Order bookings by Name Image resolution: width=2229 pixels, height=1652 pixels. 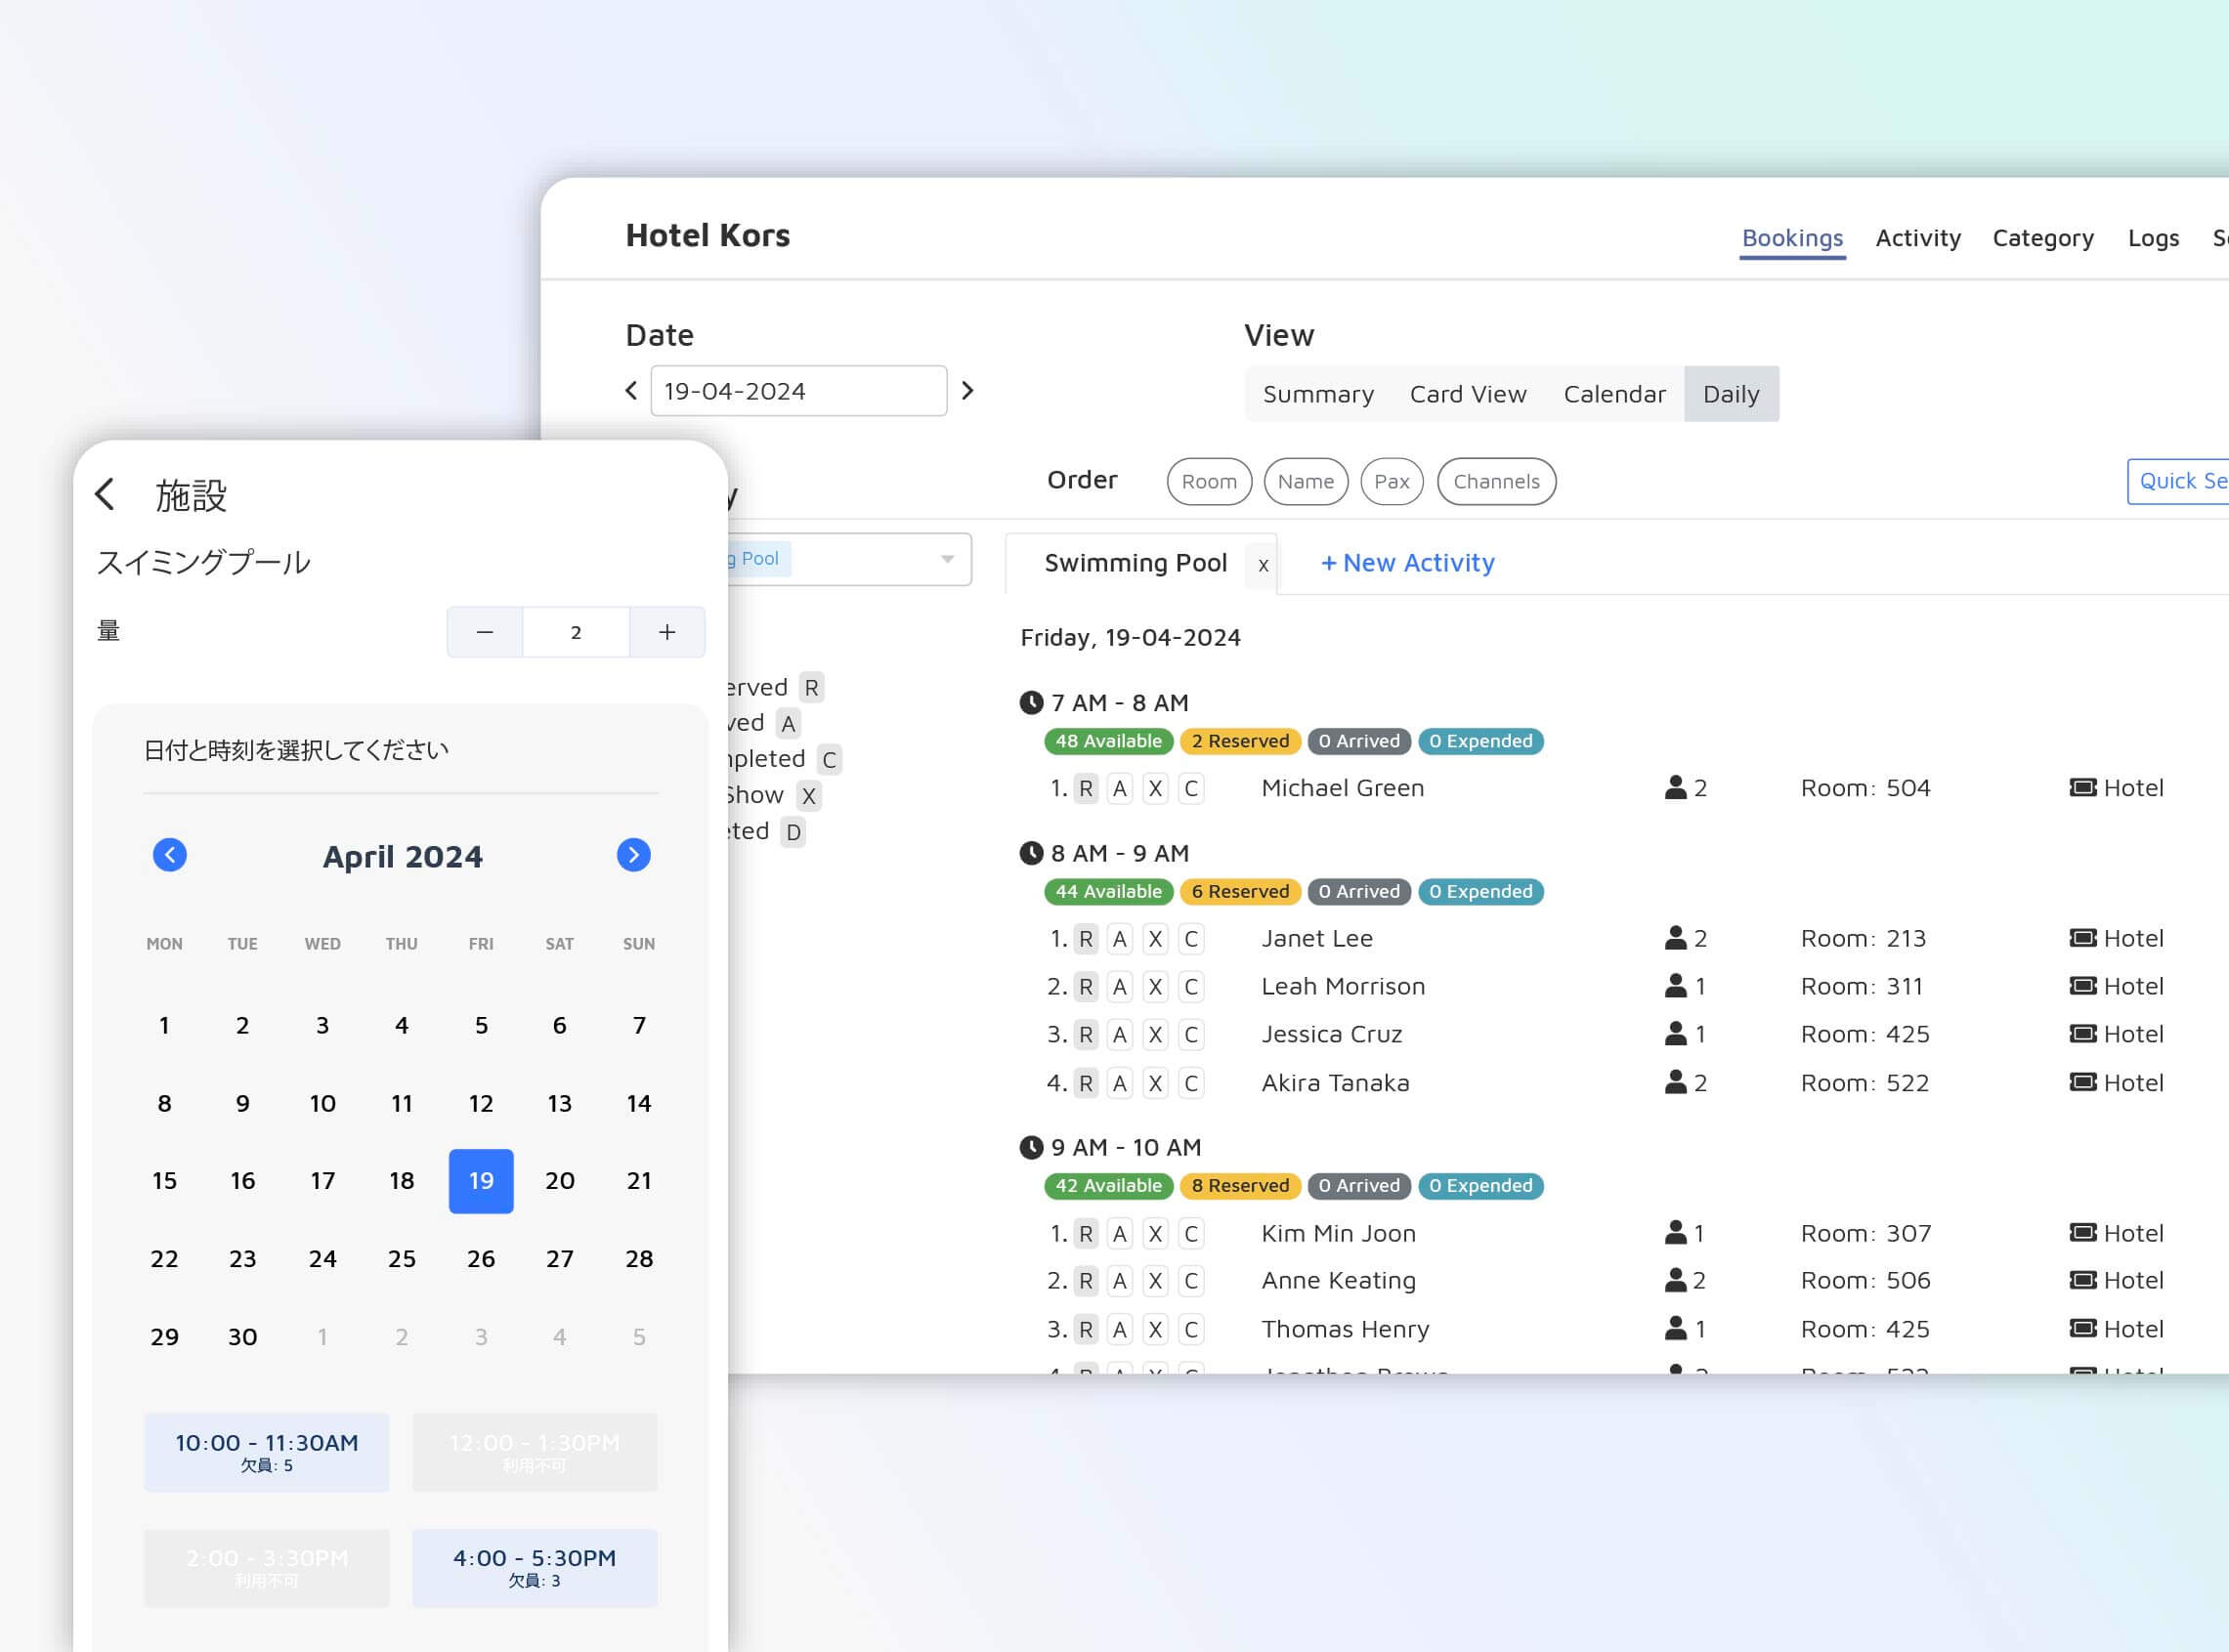tap(1306, 482)
